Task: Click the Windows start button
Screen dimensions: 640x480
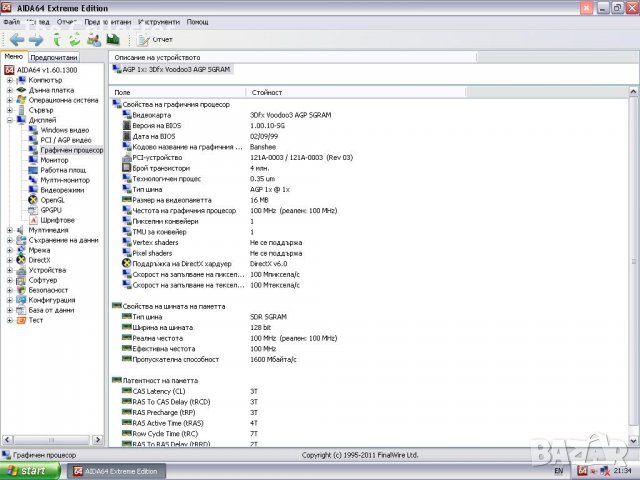Action: (x=28, y=470)
